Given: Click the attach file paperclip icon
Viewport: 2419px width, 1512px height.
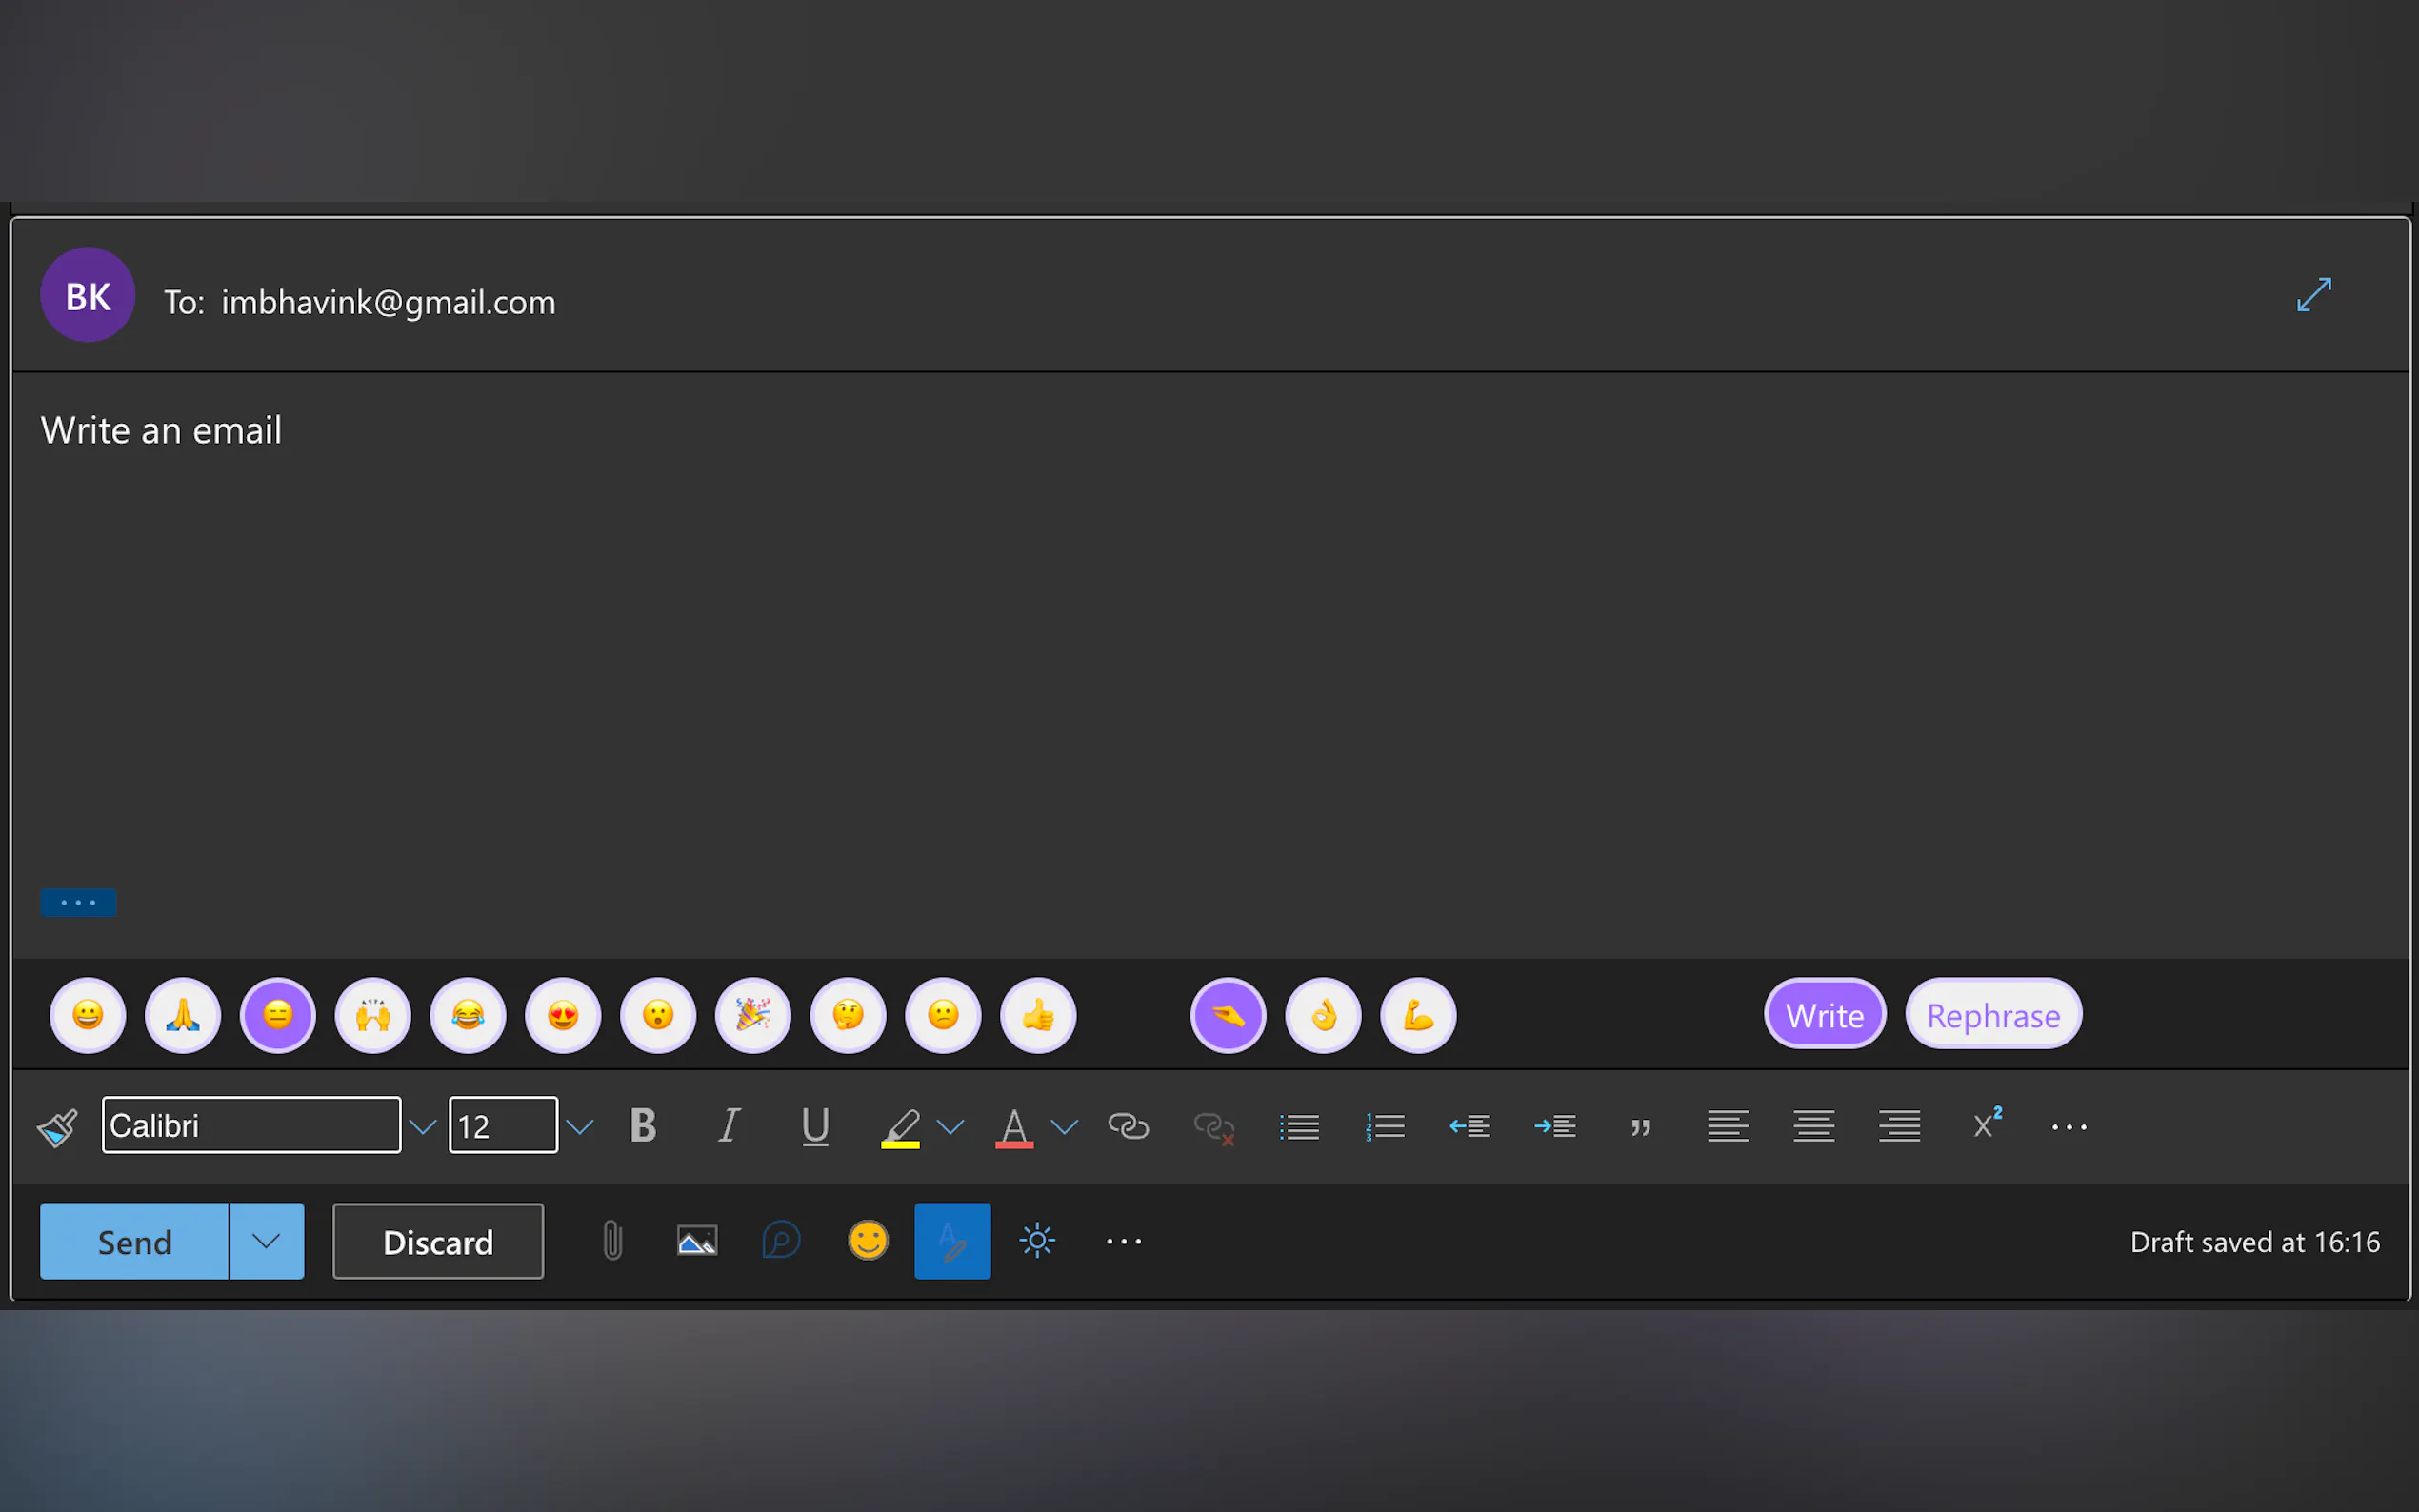Looking at the screenshot, I should [x=612, y=1241].
